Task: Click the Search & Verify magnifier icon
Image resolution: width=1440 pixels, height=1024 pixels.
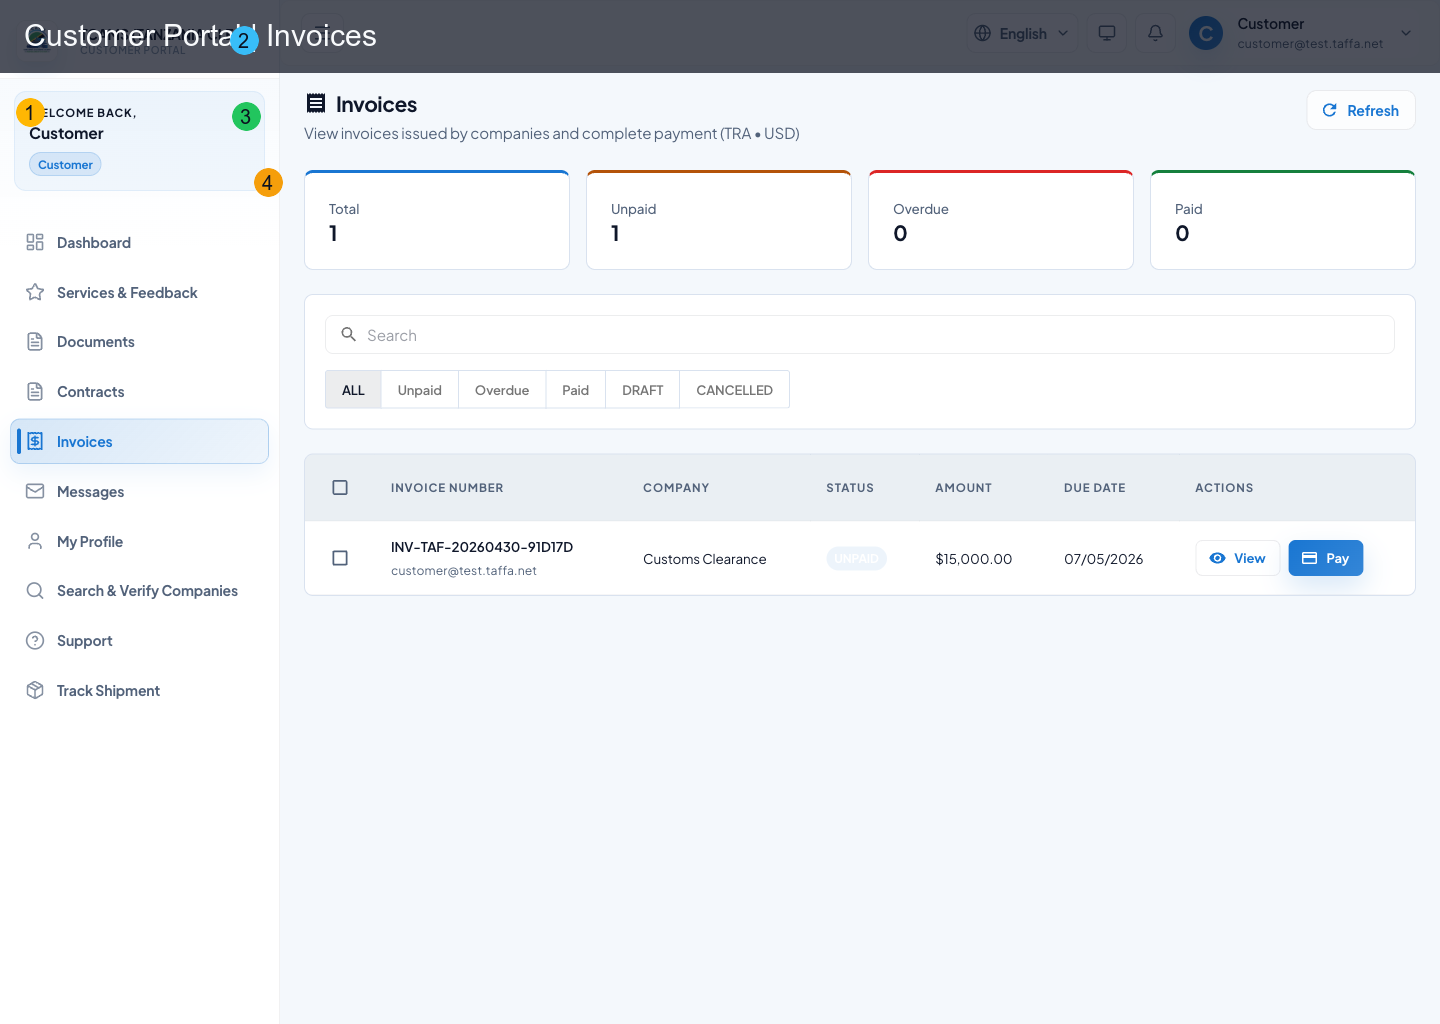Action: click(35, 591)
